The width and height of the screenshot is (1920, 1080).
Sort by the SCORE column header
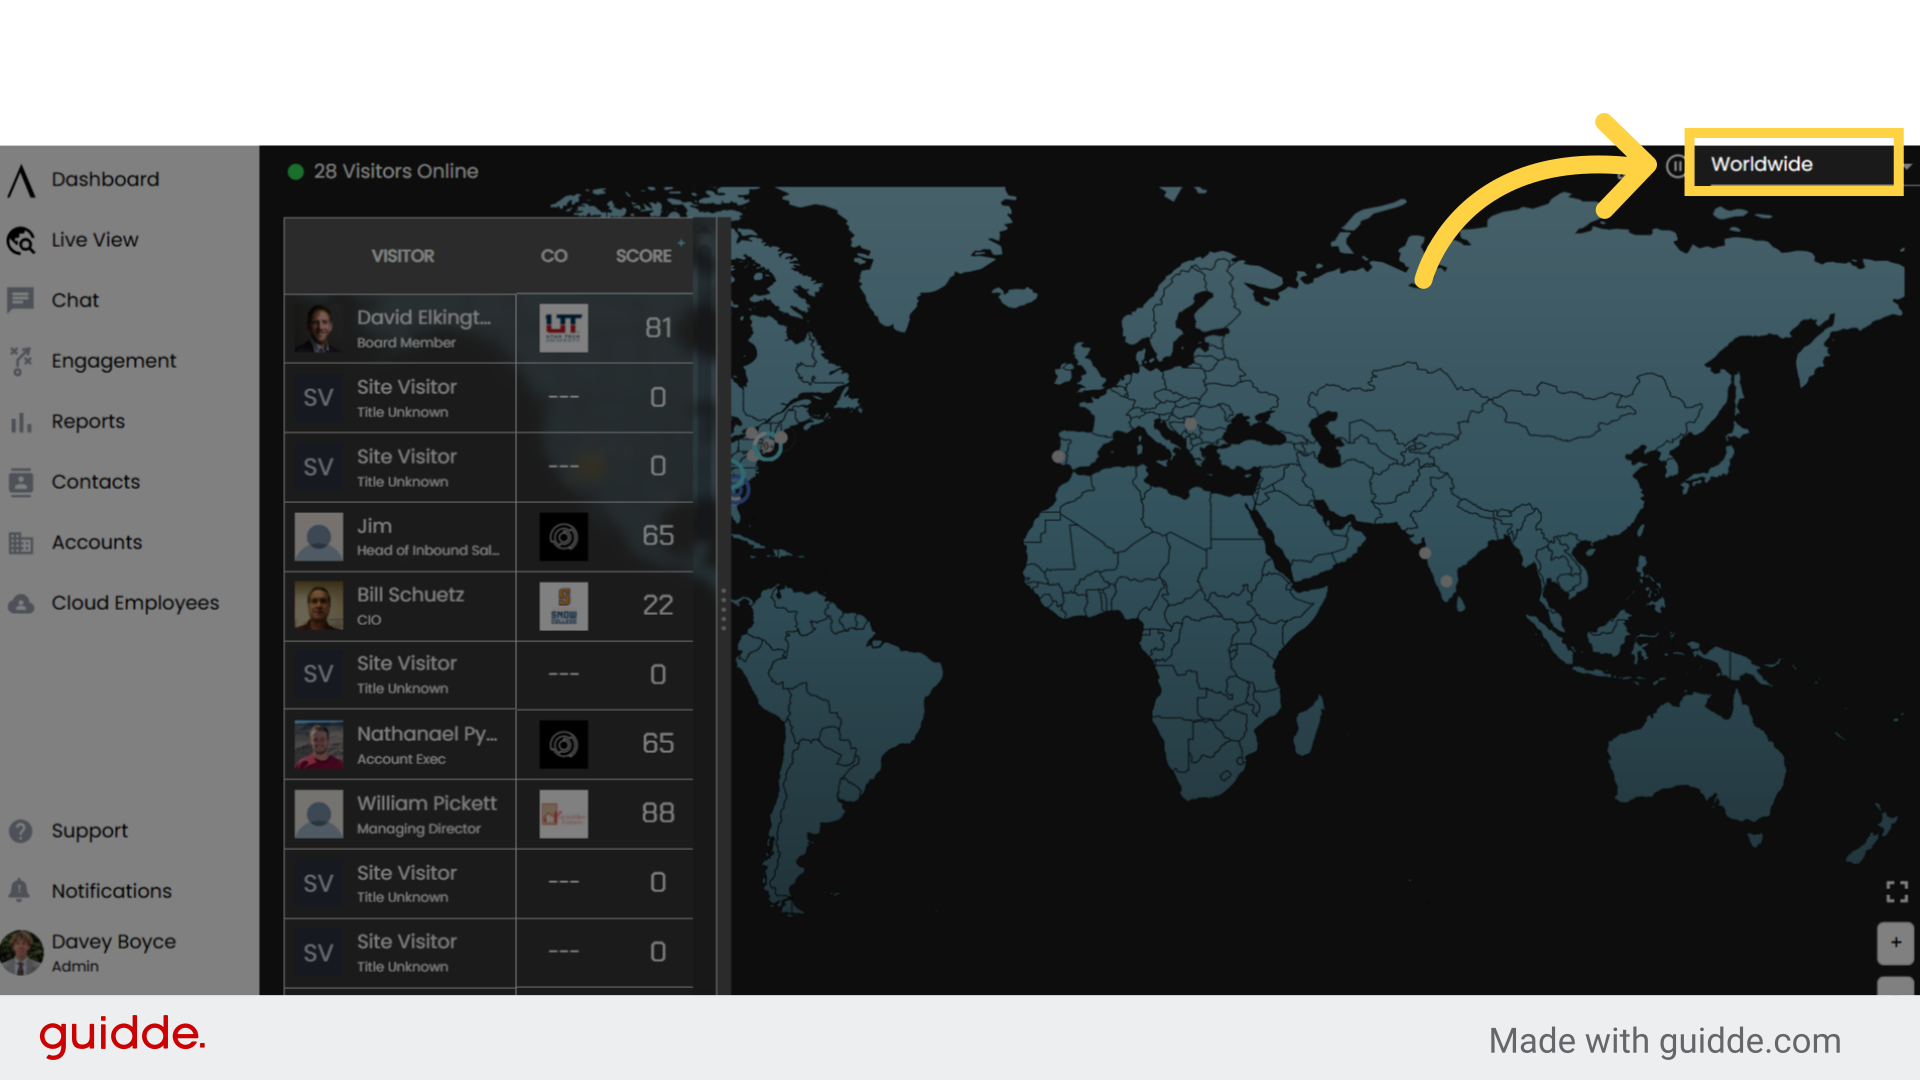pyautogui.click(x=643, y=256)
